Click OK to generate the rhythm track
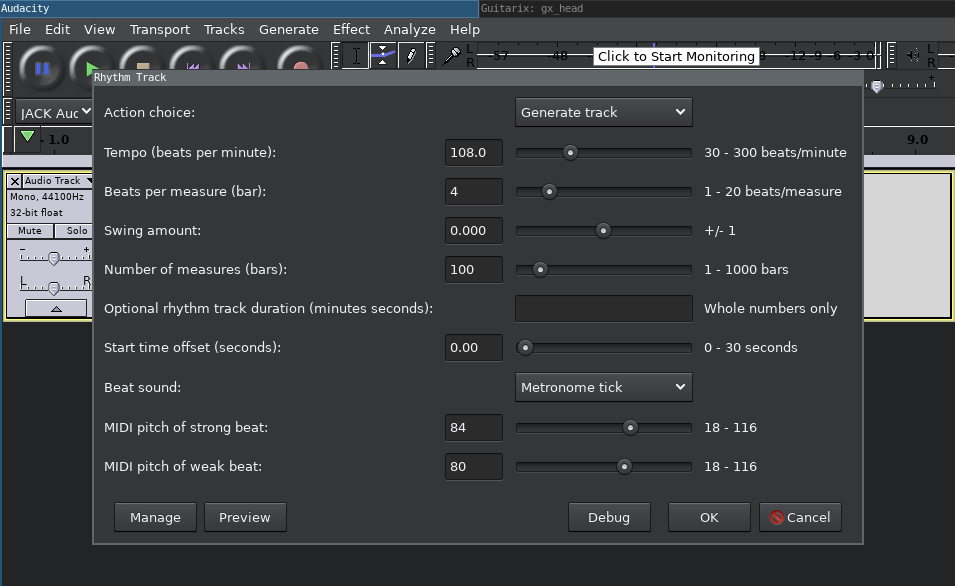The image size is (955, 586). coord(709,517)
